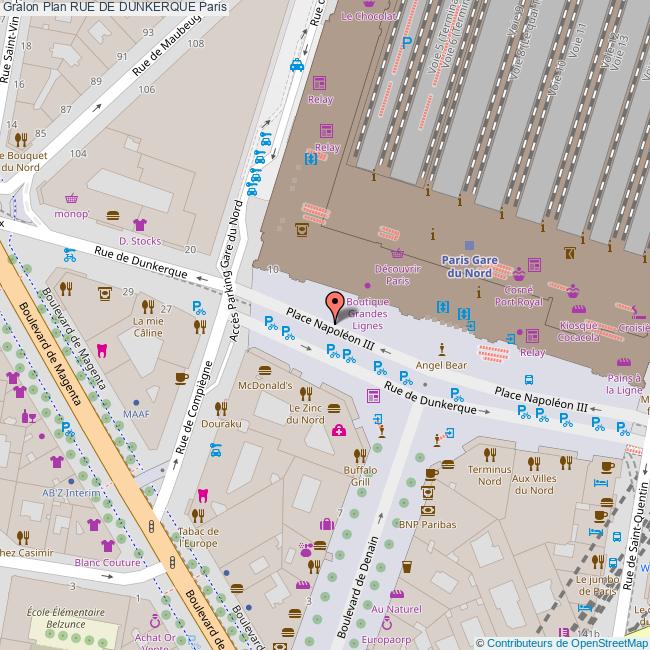Click the Rue de Compiègne street label
The width and height of the screenshot is (650, 650).
coord(194,408)
